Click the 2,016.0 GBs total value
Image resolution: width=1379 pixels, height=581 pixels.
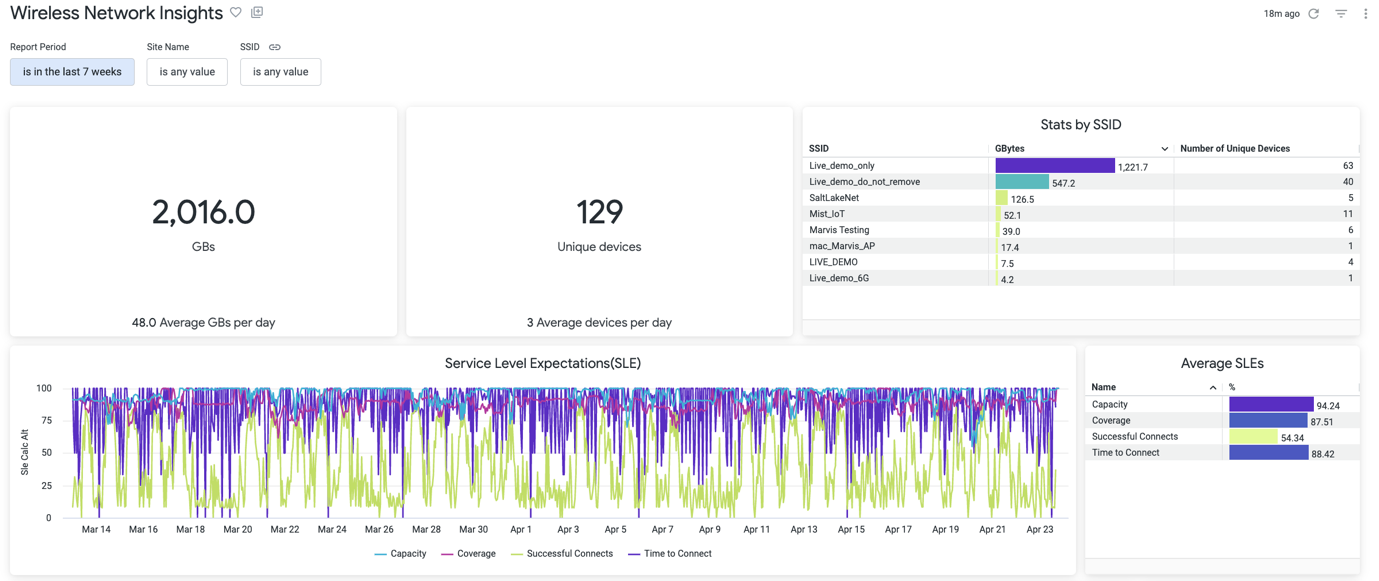(x=203, y=212)
